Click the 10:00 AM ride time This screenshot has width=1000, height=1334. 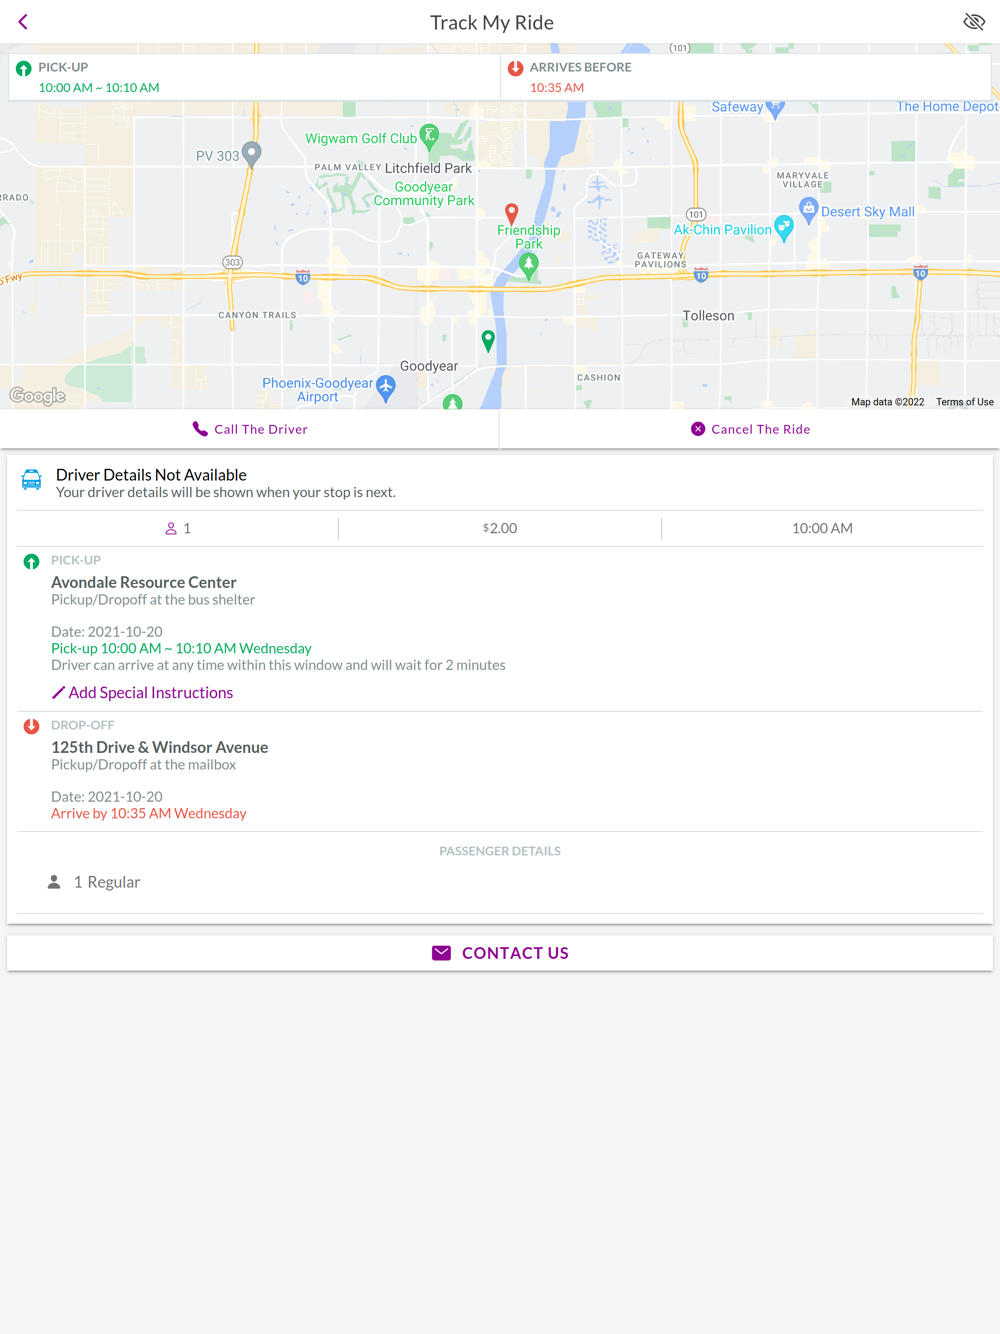tap(822, 528)
